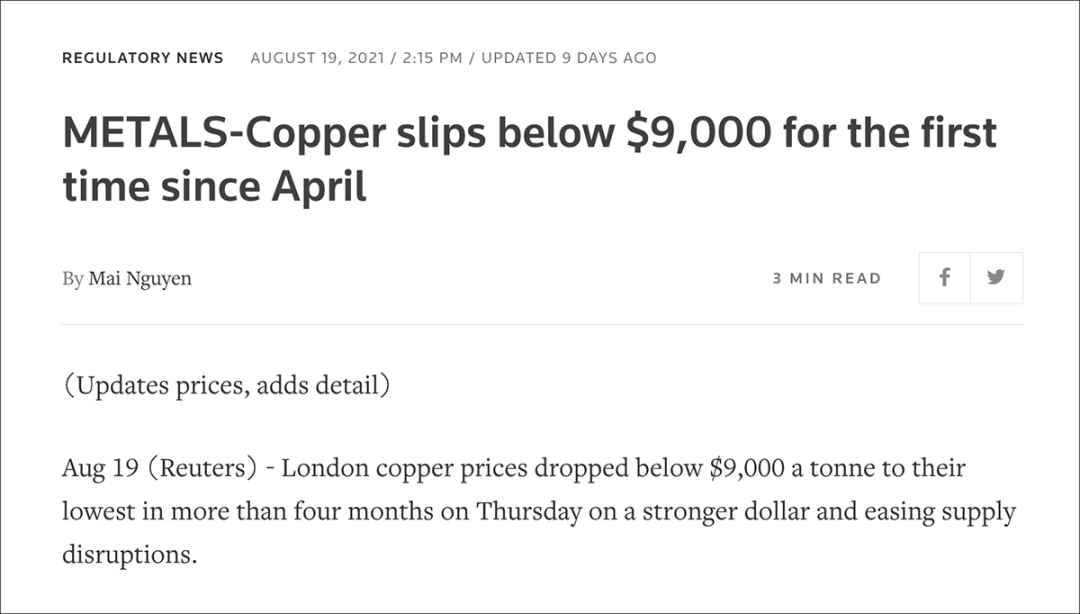1080x614 pixels.
Task: Click the UPDATED 9 DAYS AGO label
Action: [569, 58]
